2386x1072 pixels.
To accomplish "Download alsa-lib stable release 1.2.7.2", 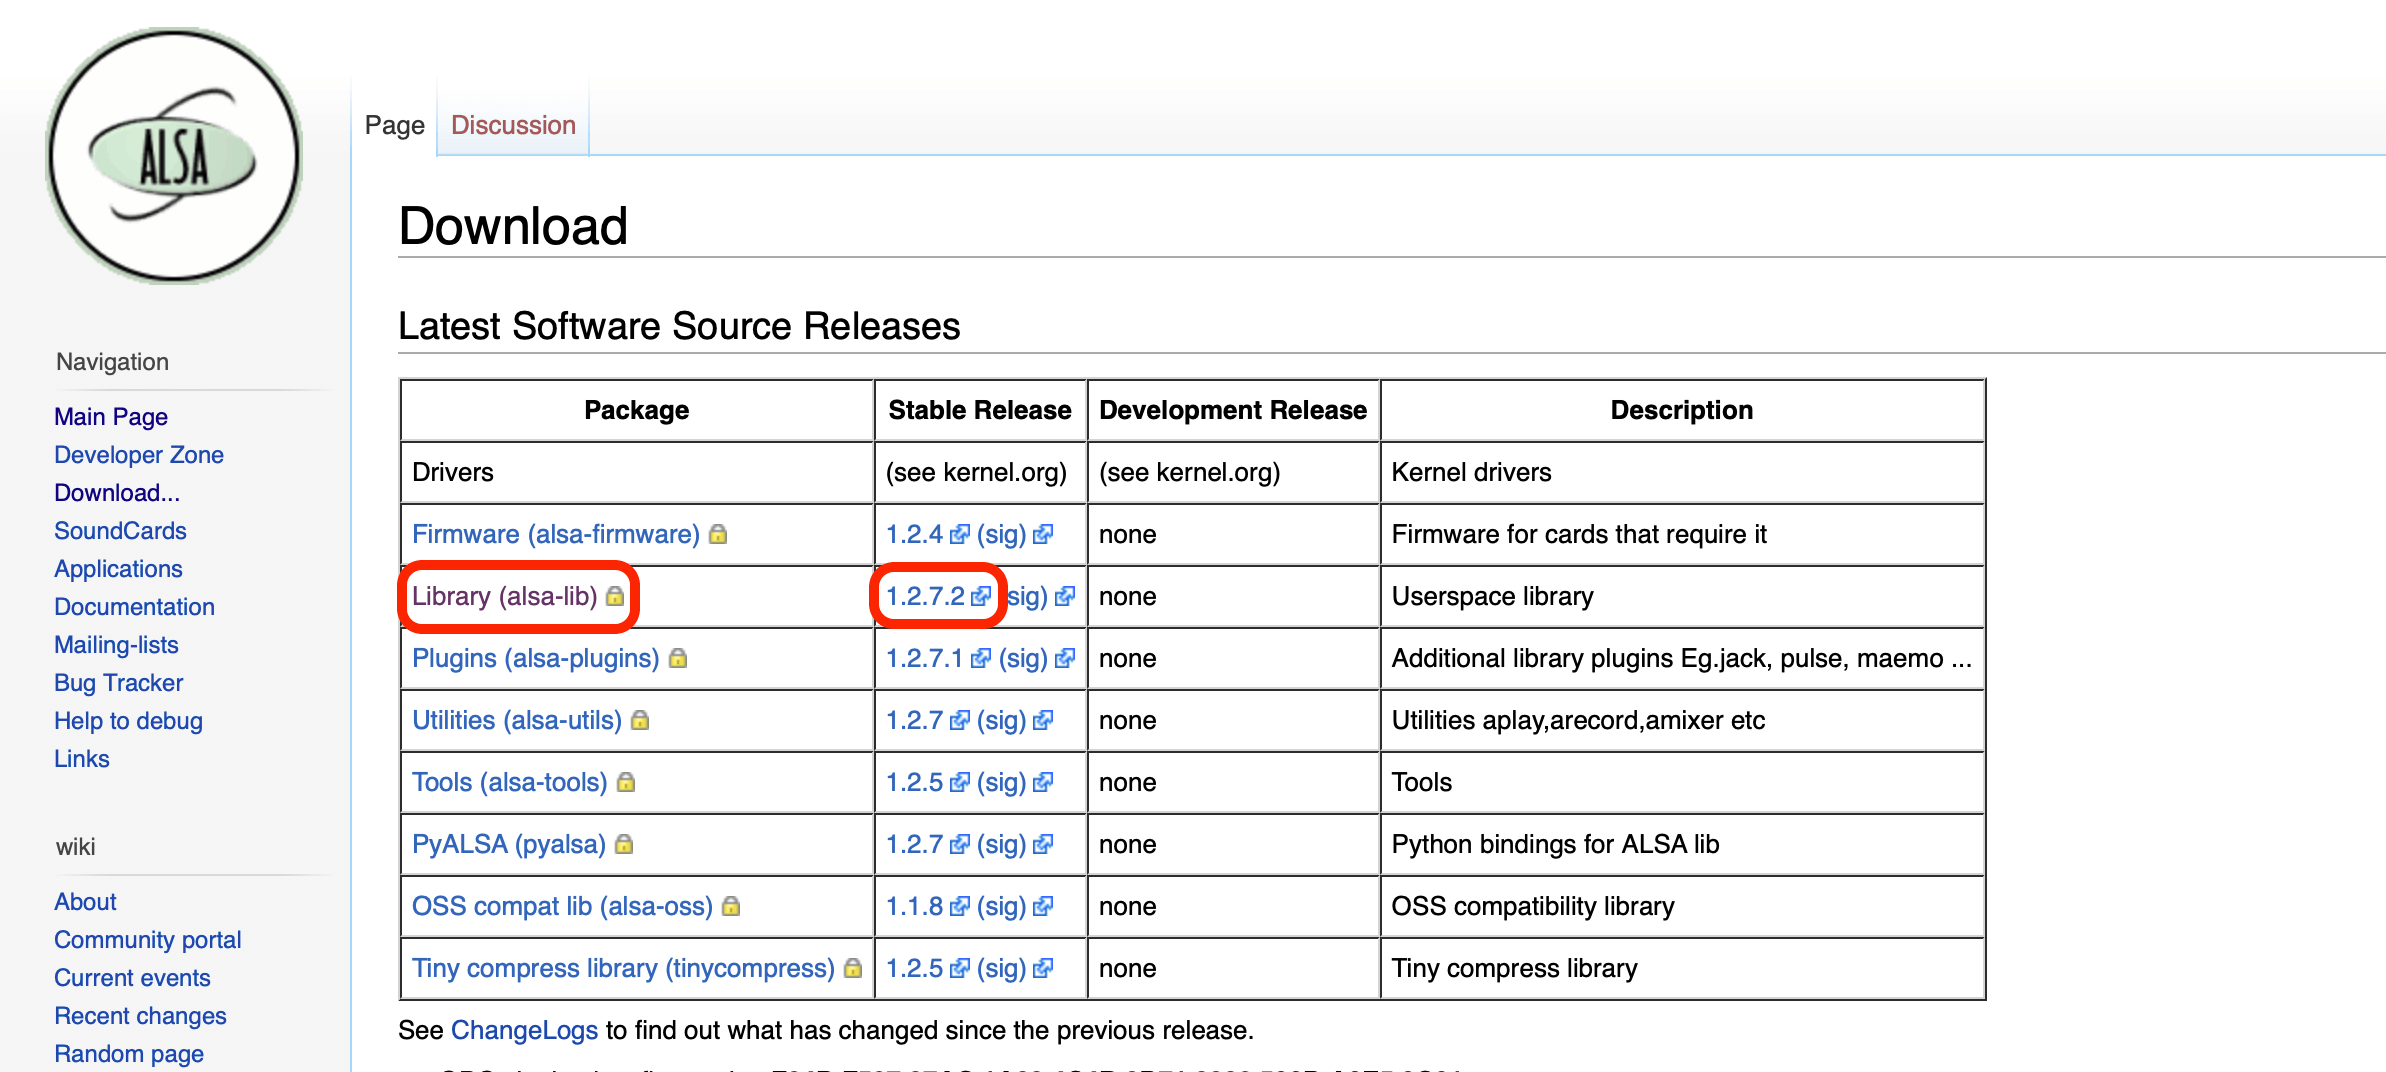I will coord(926,597).
